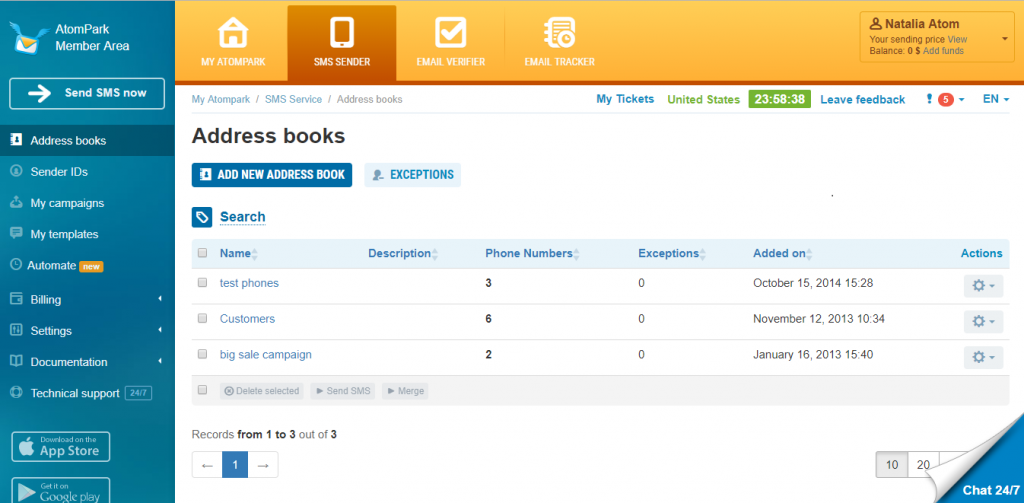
Task: Sort the table by Description
Action: coord(403,253)
